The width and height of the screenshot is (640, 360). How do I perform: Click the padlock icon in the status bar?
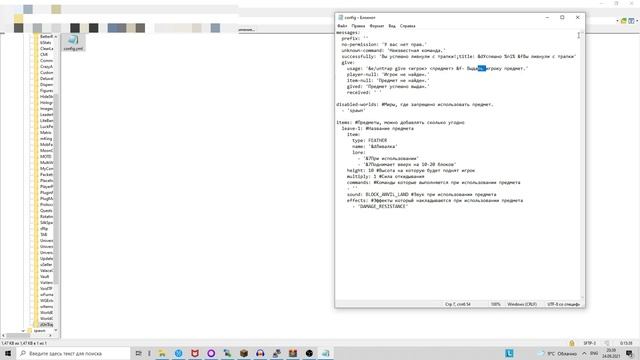coord(572,343)
